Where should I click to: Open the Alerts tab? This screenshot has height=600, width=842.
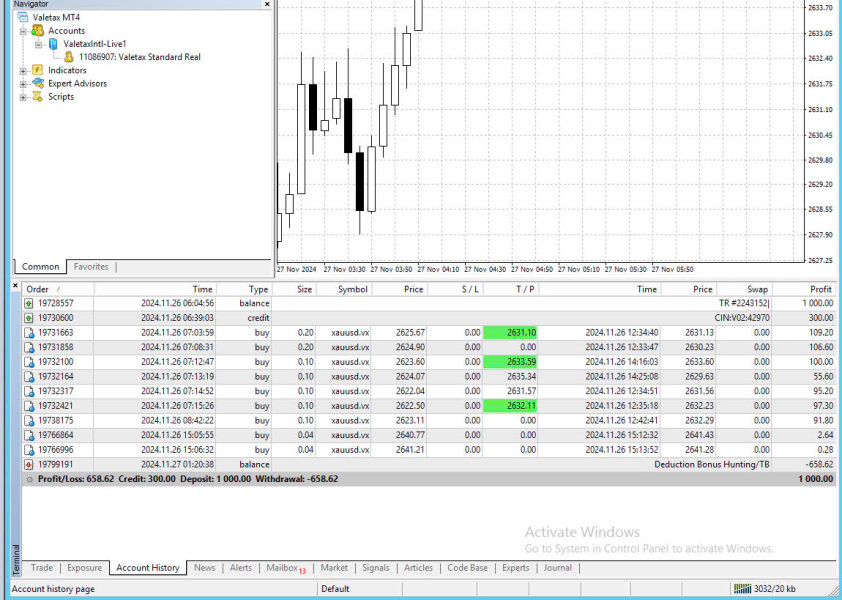click(x=241, y=568)
